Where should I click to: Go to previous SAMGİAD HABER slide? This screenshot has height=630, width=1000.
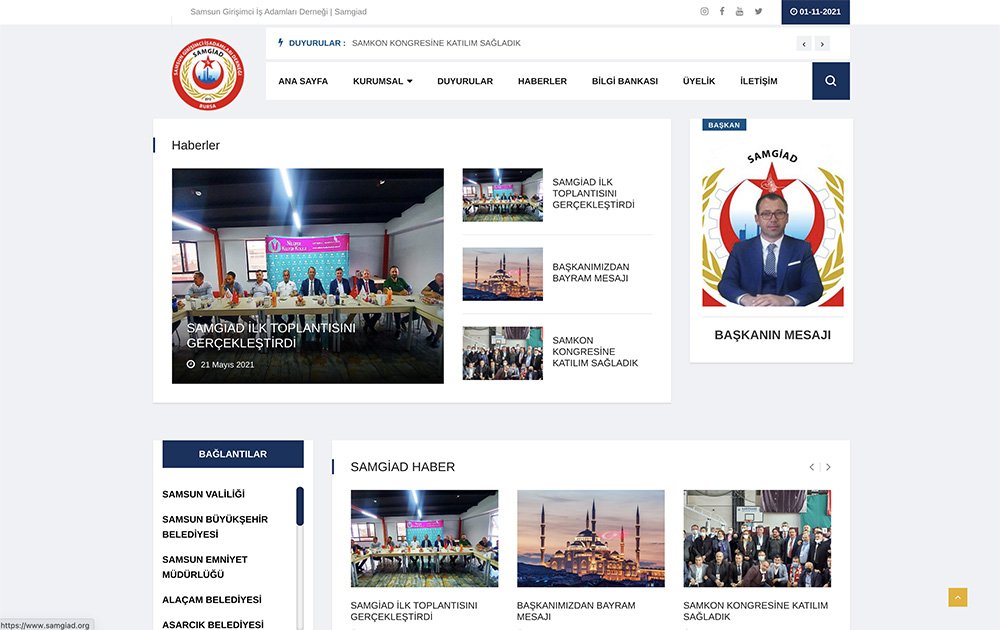click(811, 467)
